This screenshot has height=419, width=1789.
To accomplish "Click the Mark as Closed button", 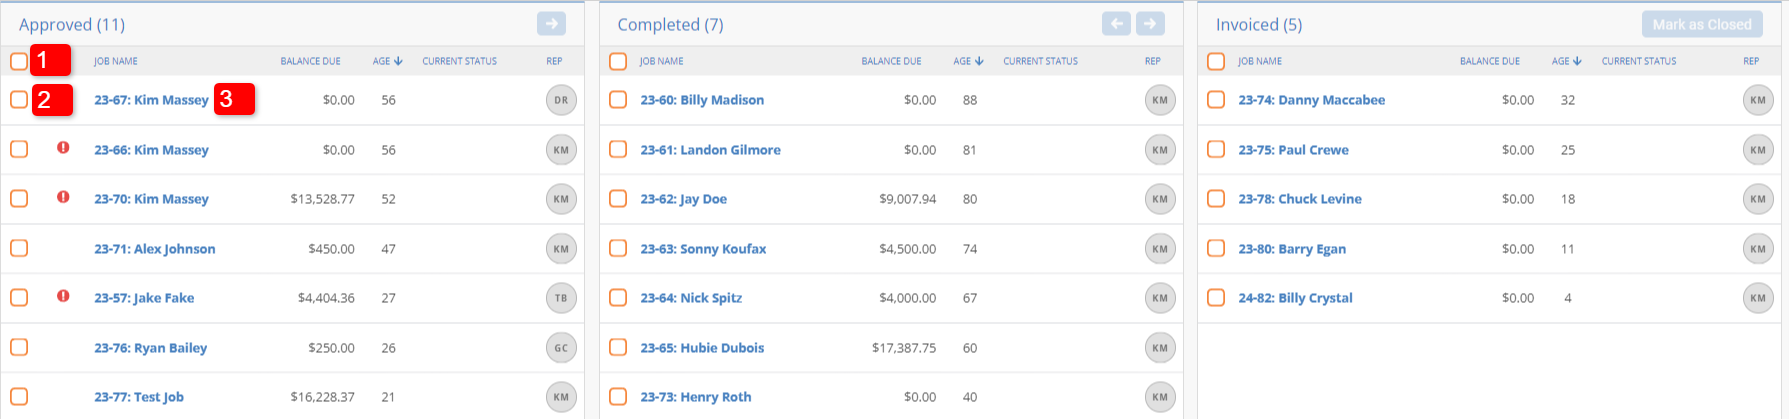I will (1702, 24).
